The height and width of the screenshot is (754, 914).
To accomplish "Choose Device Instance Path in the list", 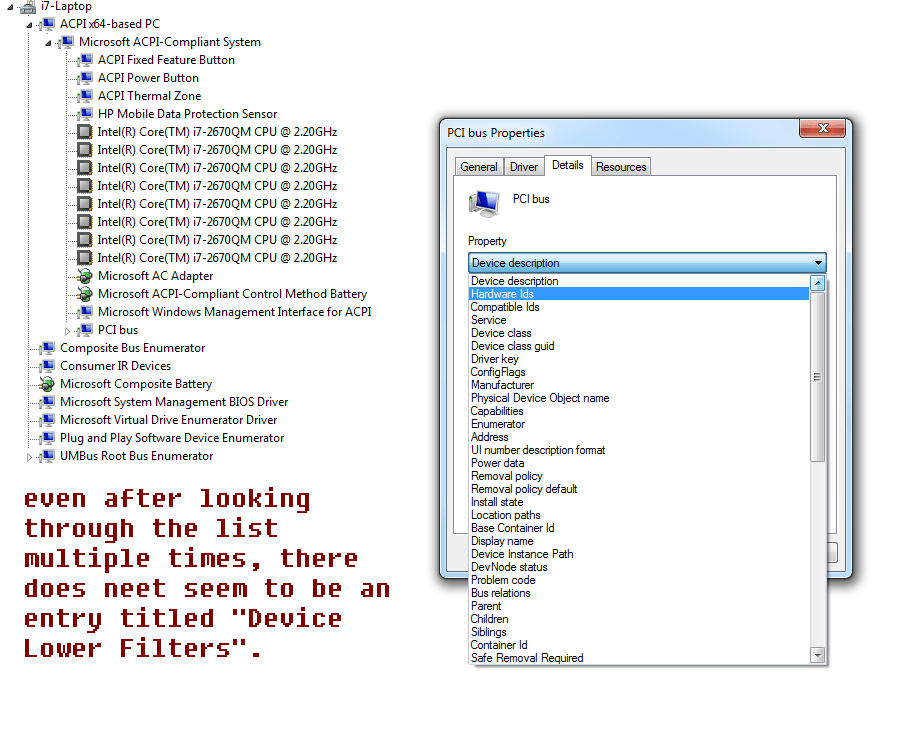I will (522, 553).
